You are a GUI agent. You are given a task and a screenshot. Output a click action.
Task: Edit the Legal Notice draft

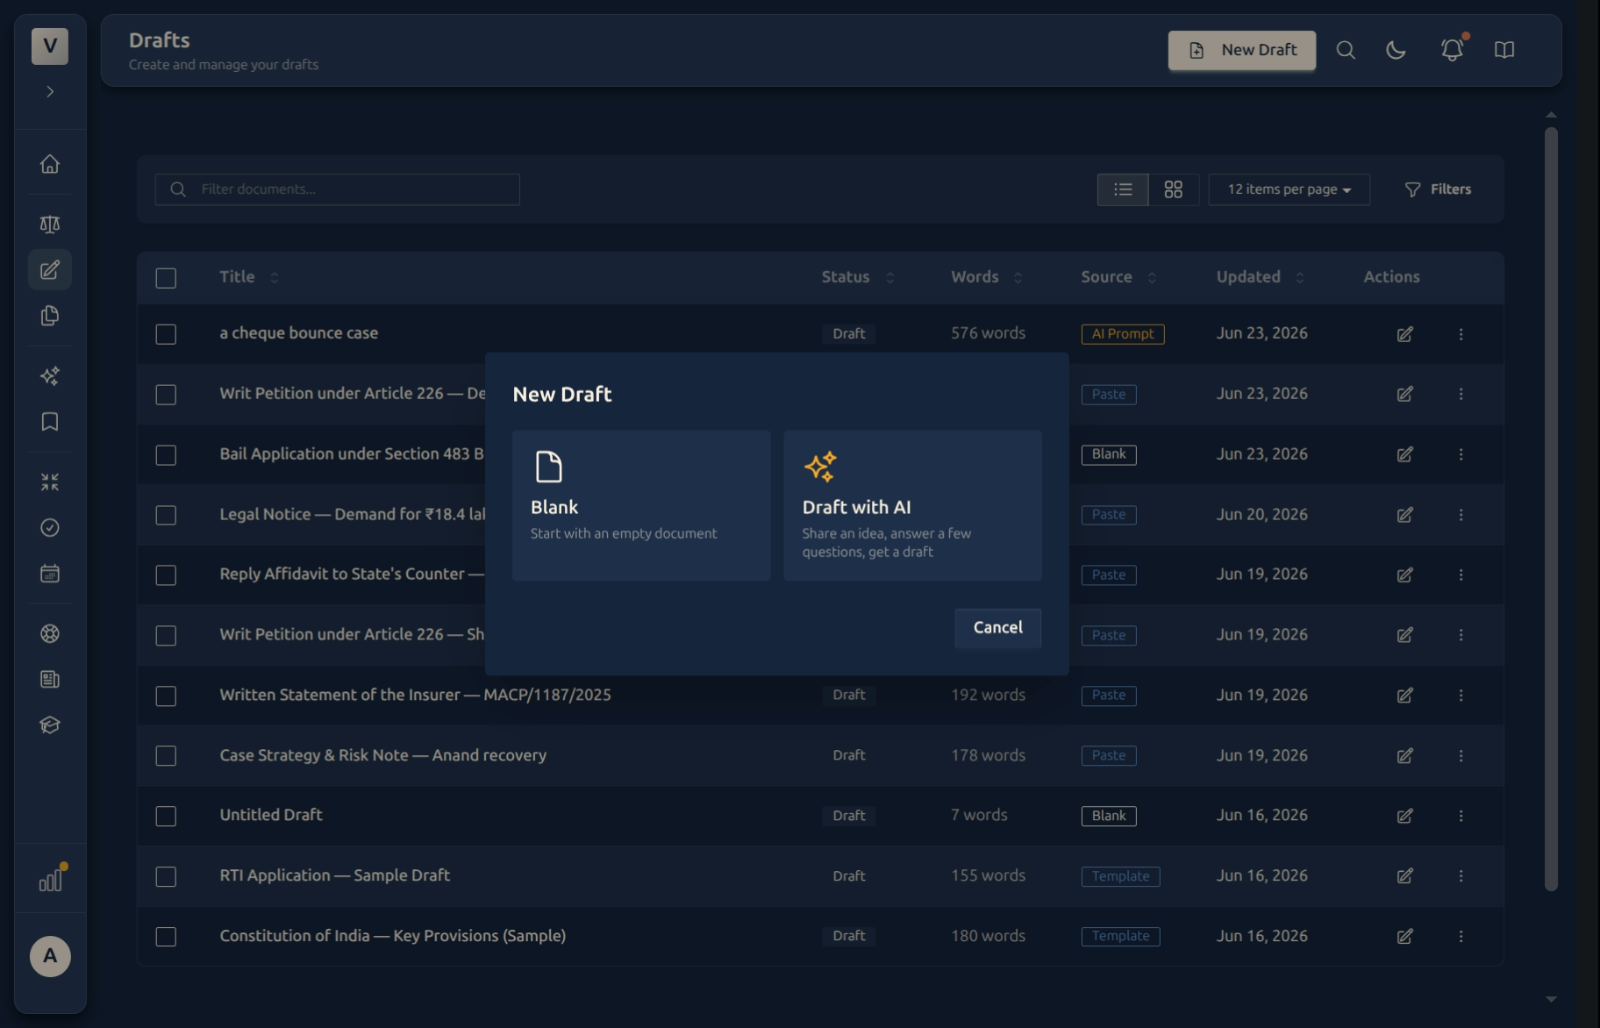point(1405,515)
